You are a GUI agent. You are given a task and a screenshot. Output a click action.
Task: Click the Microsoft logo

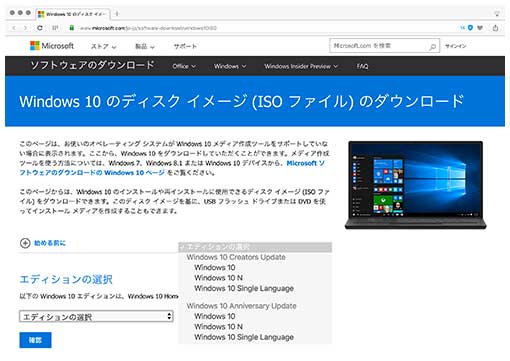pos(52,46)
